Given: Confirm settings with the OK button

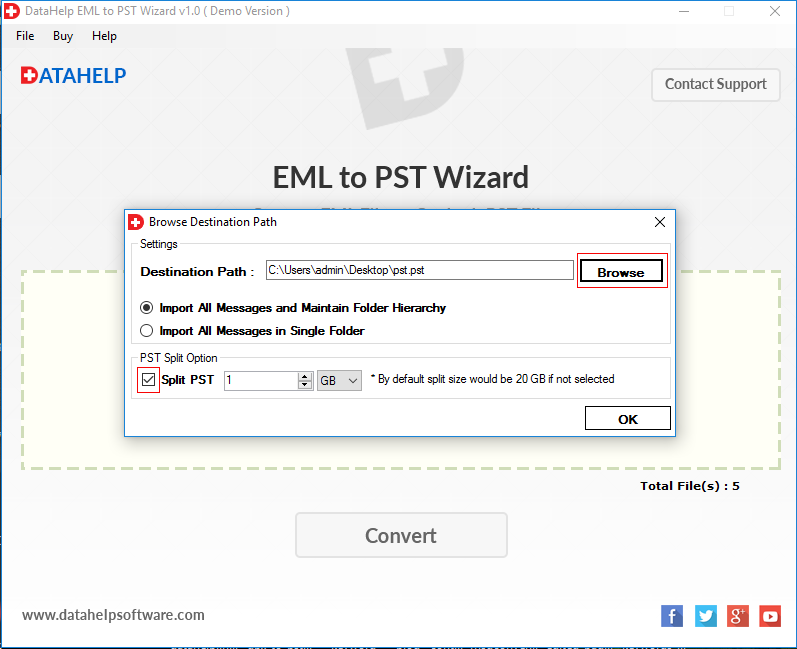Looking at the screenshot, I should pos(627,418).
